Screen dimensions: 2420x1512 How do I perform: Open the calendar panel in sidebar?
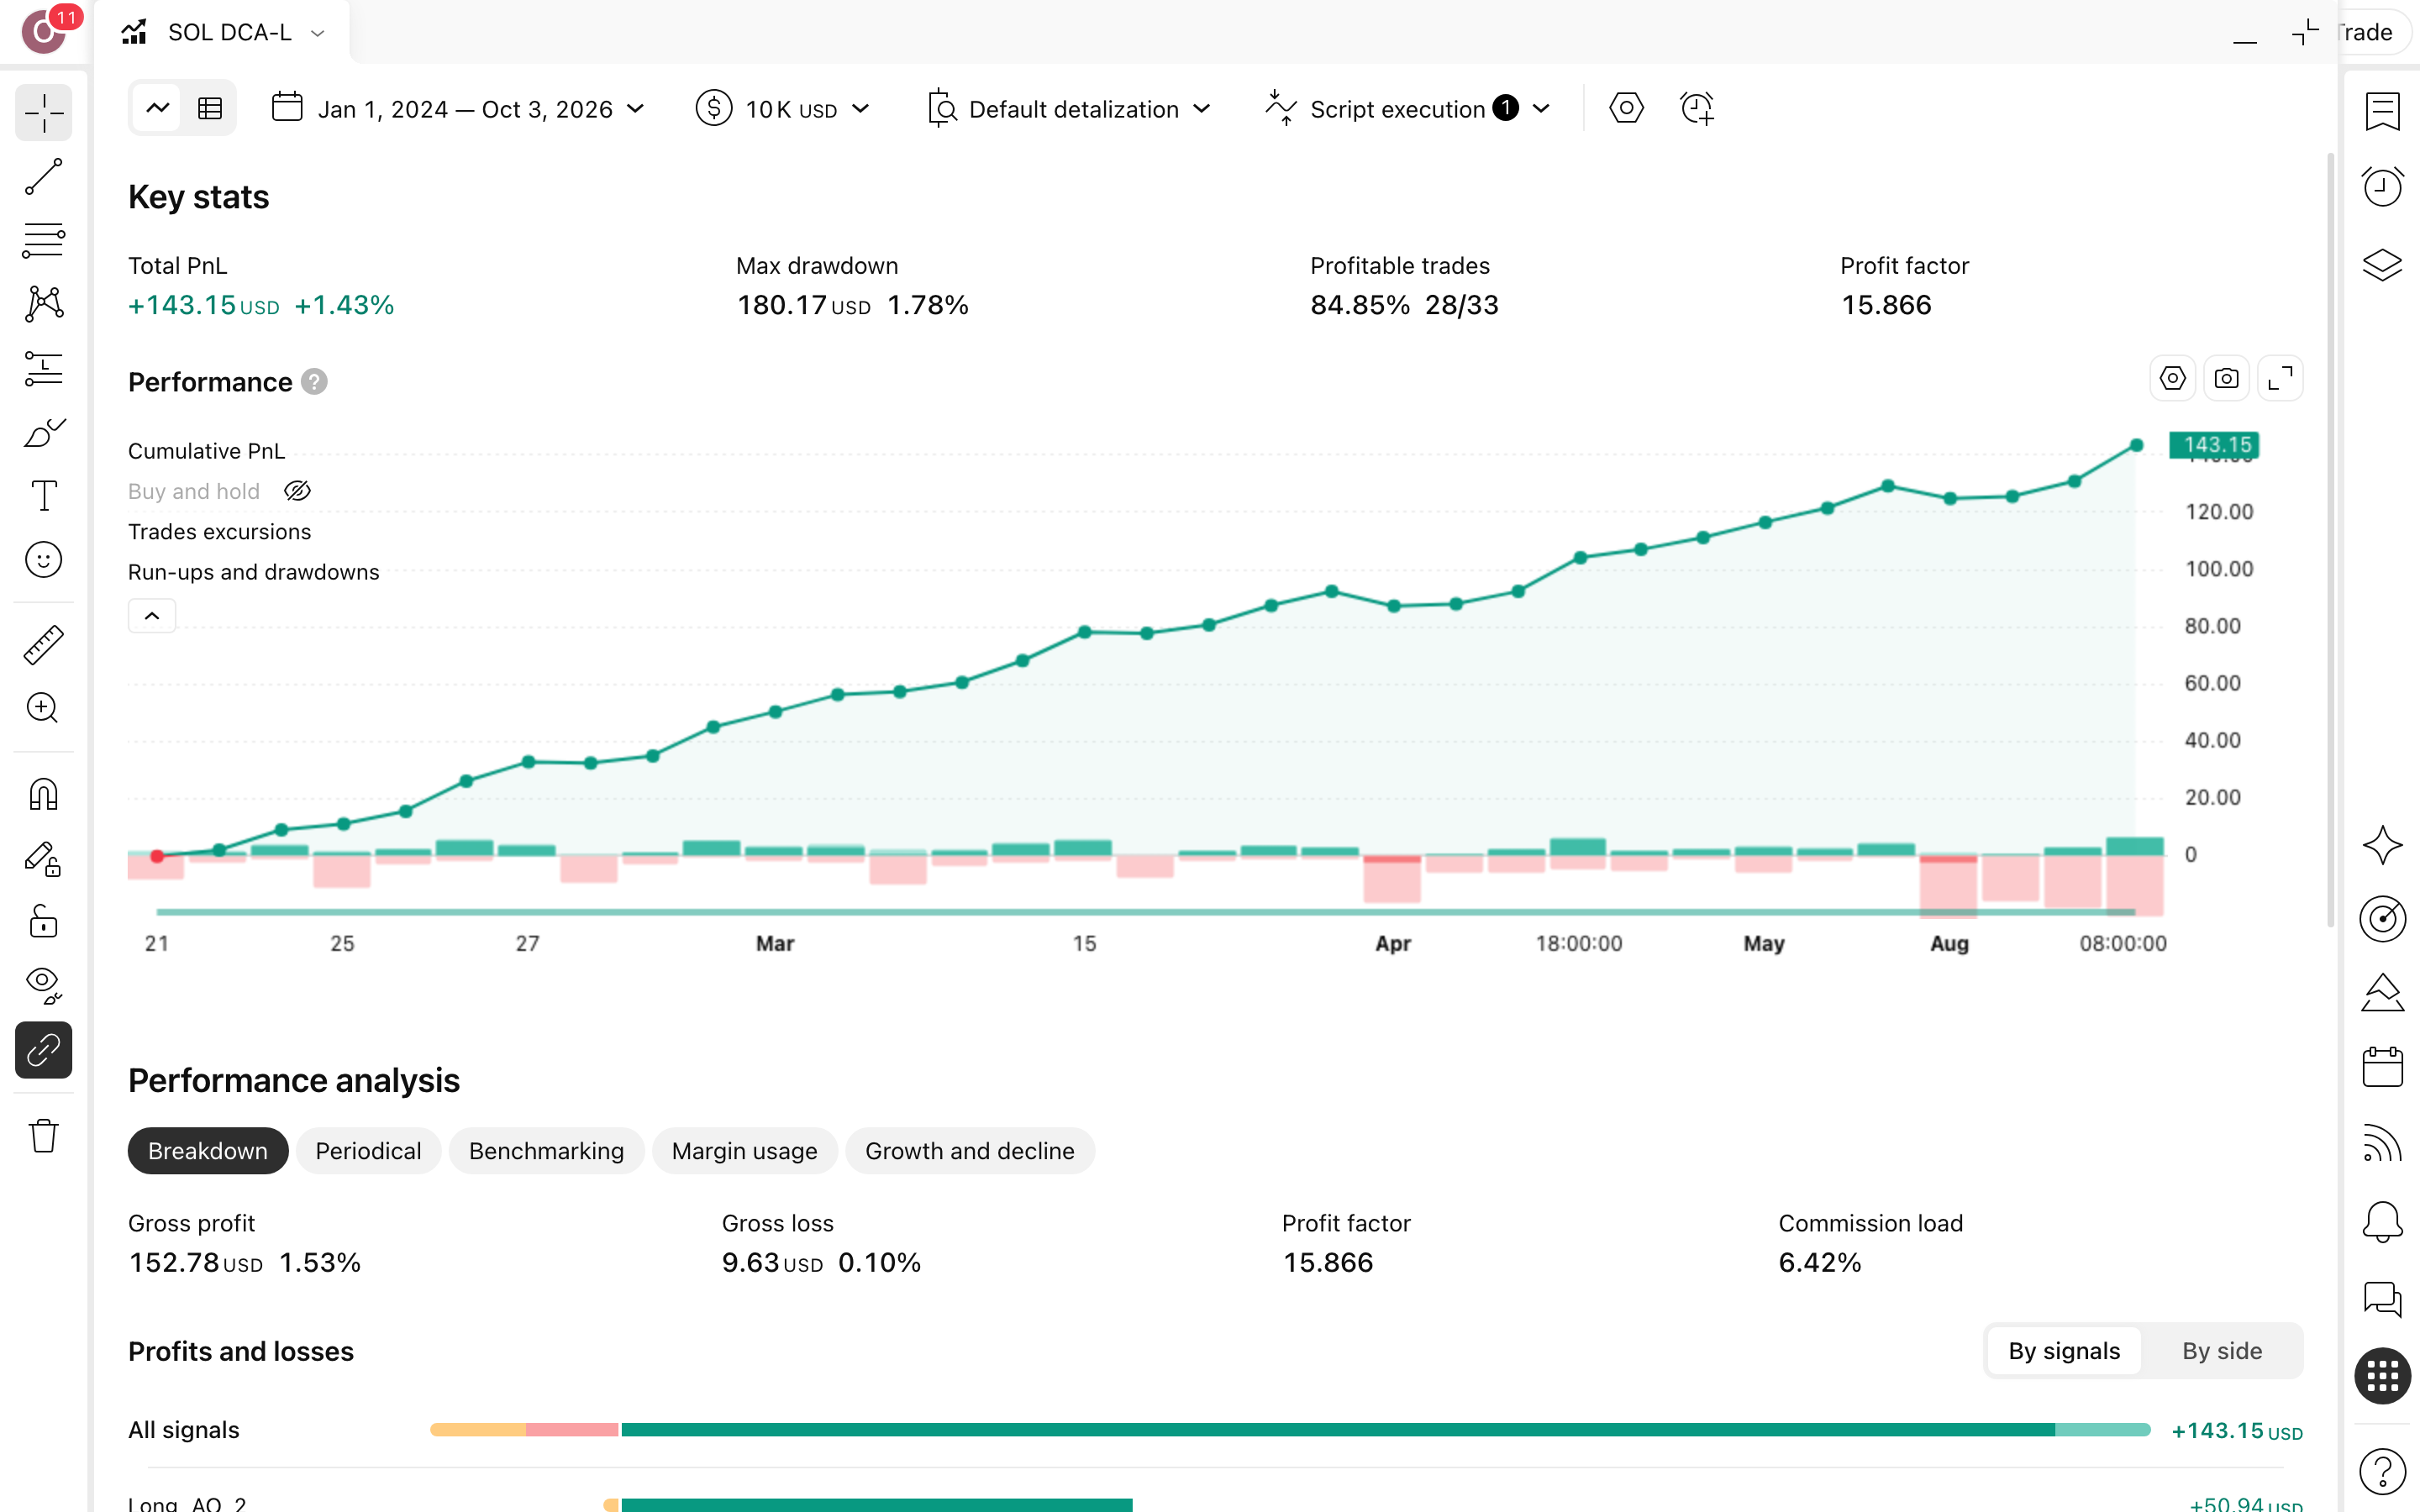2382,1067
